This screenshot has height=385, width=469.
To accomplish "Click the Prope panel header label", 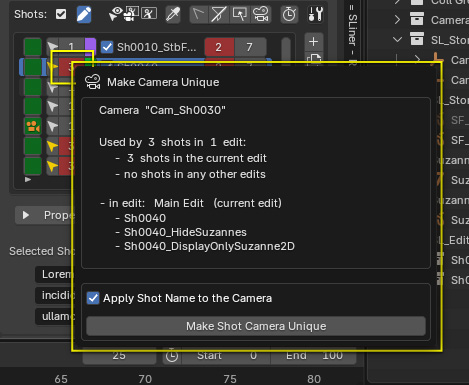I will [x=59, y=215].
